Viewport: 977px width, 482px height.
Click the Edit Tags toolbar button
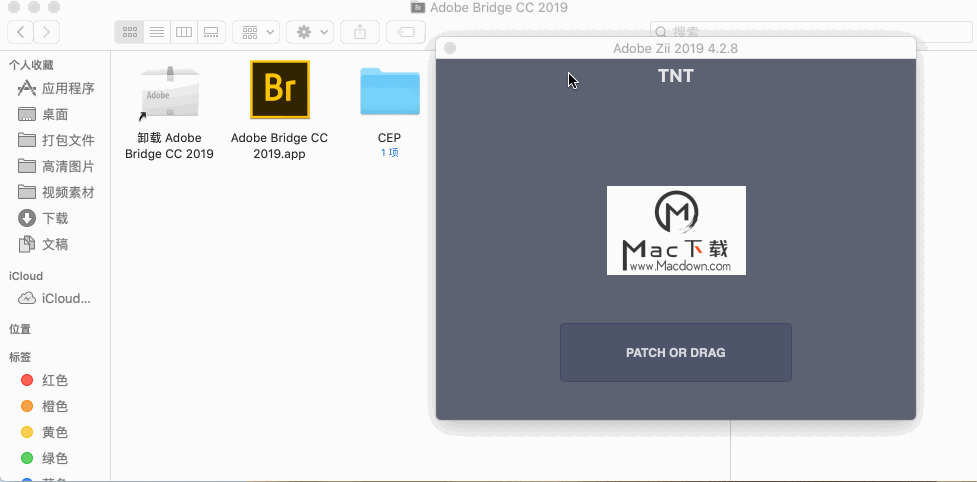pos(406,32)
